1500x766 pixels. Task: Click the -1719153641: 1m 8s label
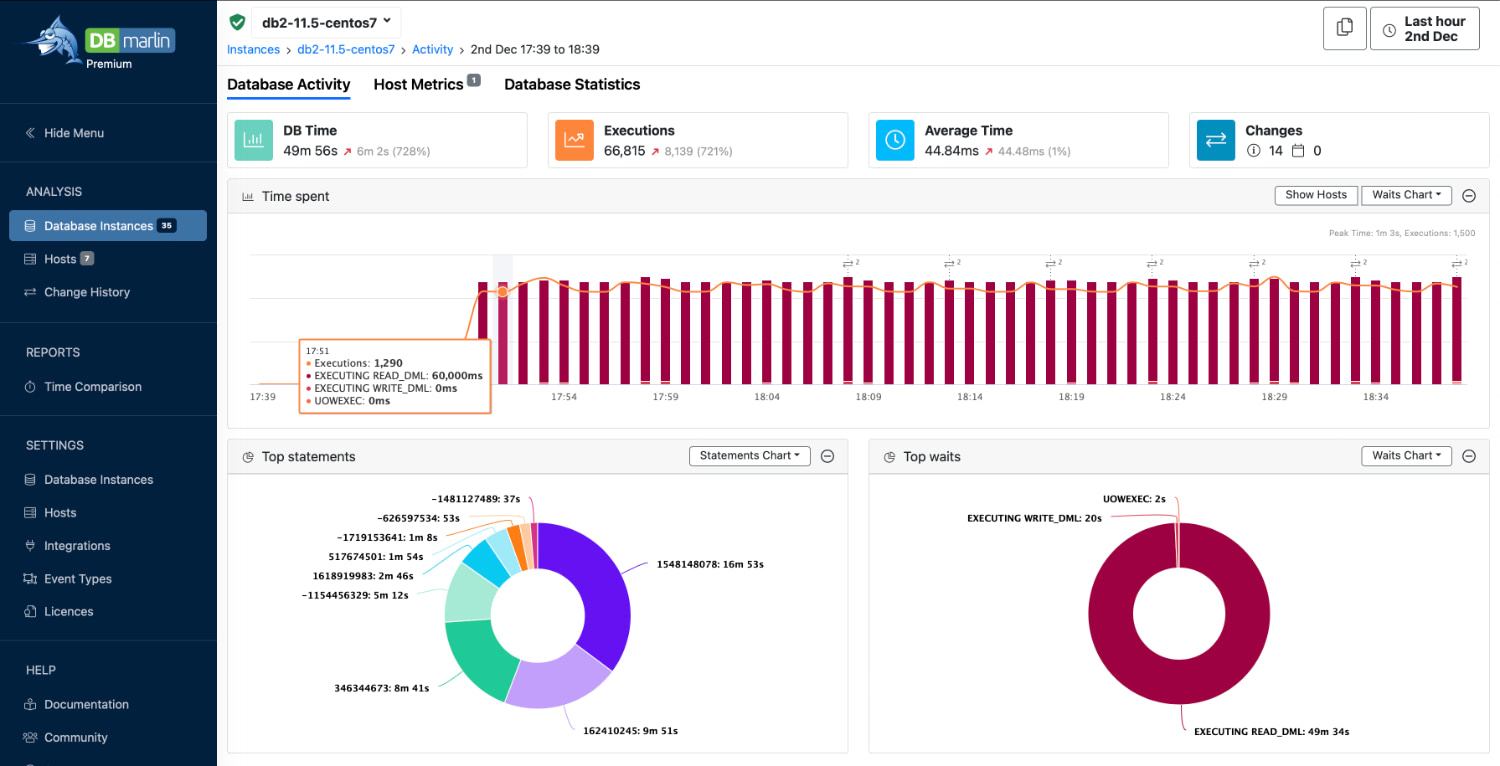point(385,538)
